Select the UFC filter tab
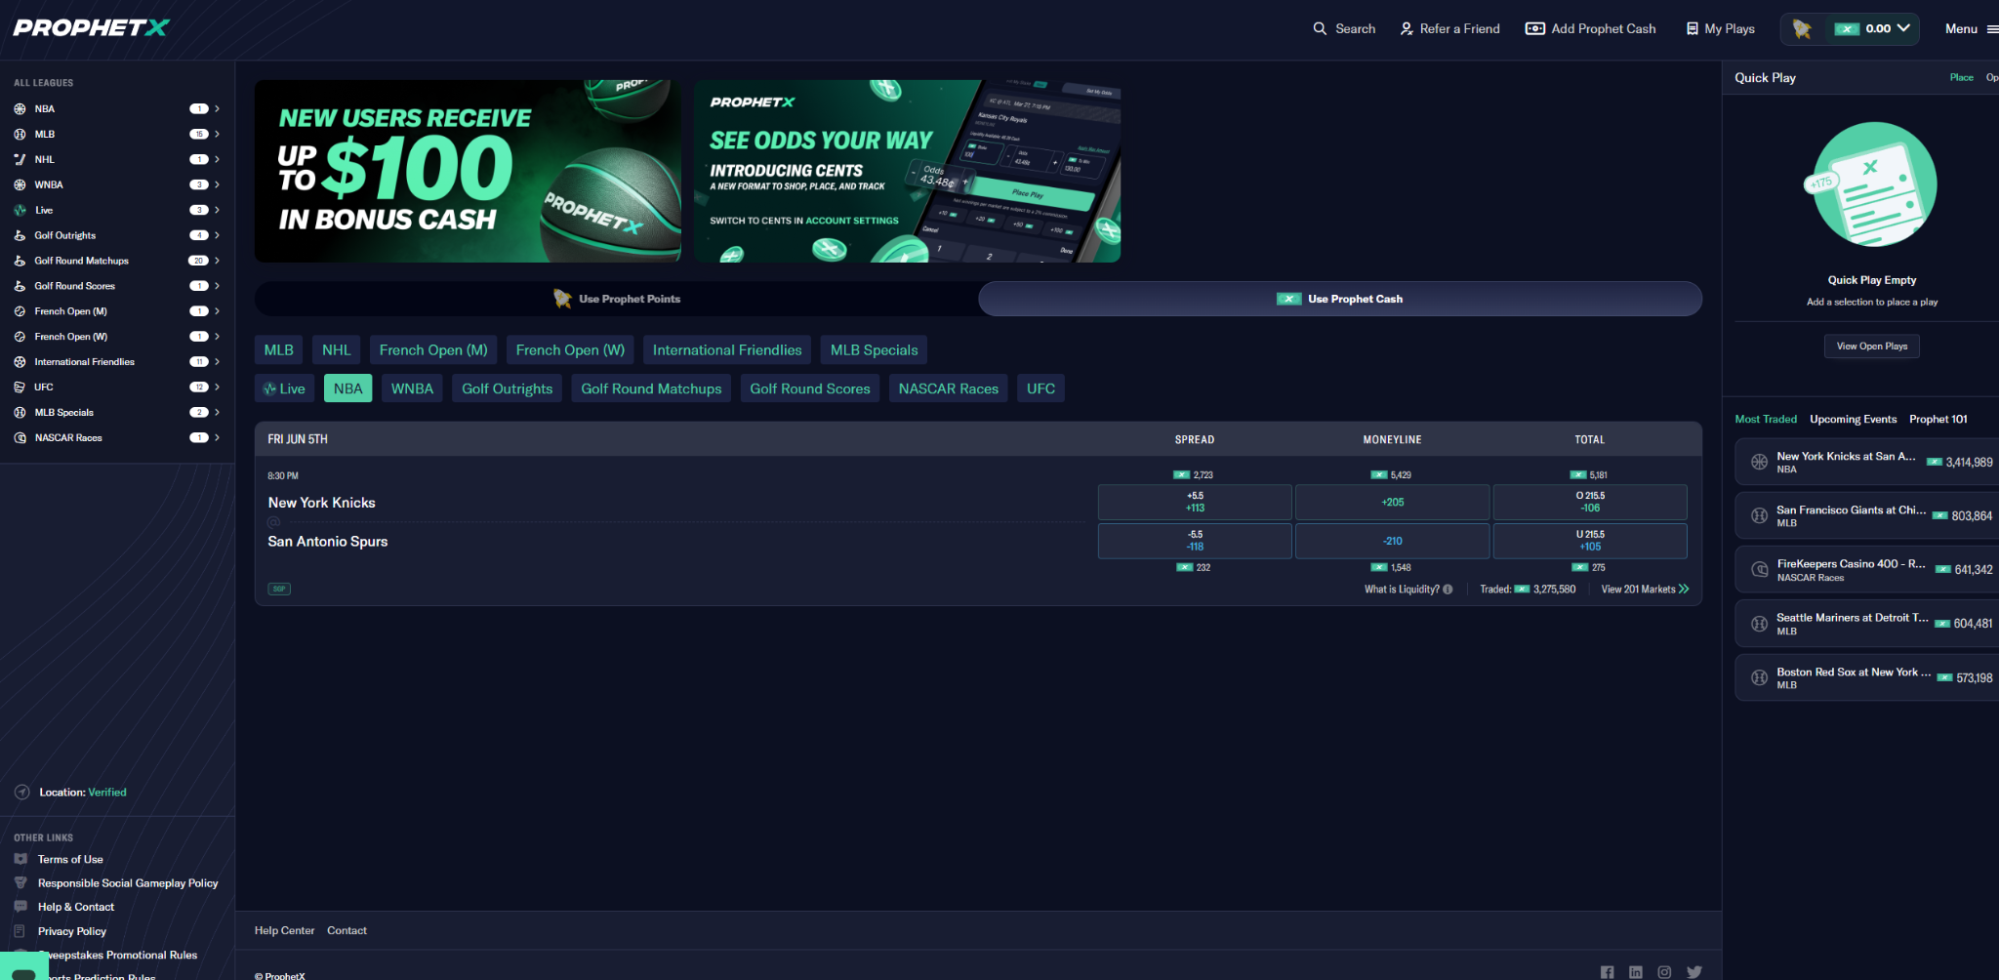1999x980 pixels. coord(1040,389)
